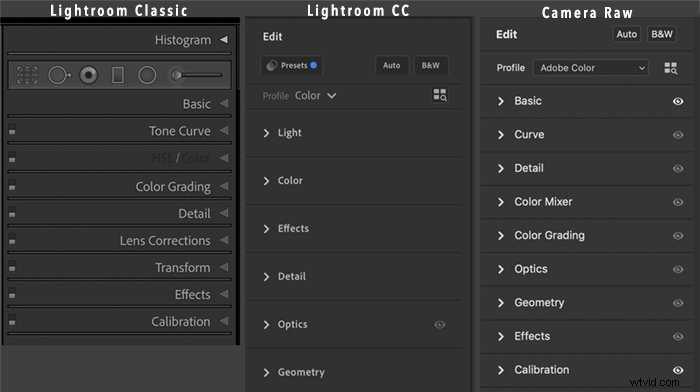
Task: Toggle the Optics eye icon in Lightroom CC
Action: (x=440, y=325)
